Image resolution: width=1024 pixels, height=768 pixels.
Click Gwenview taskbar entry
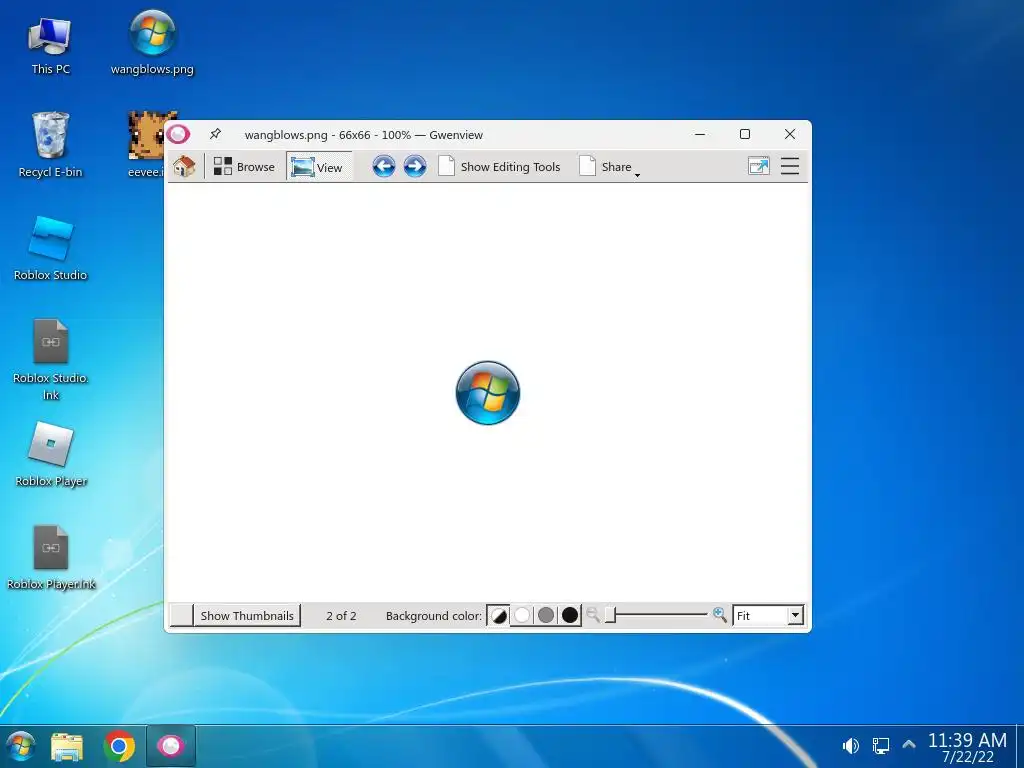(170, 746)
